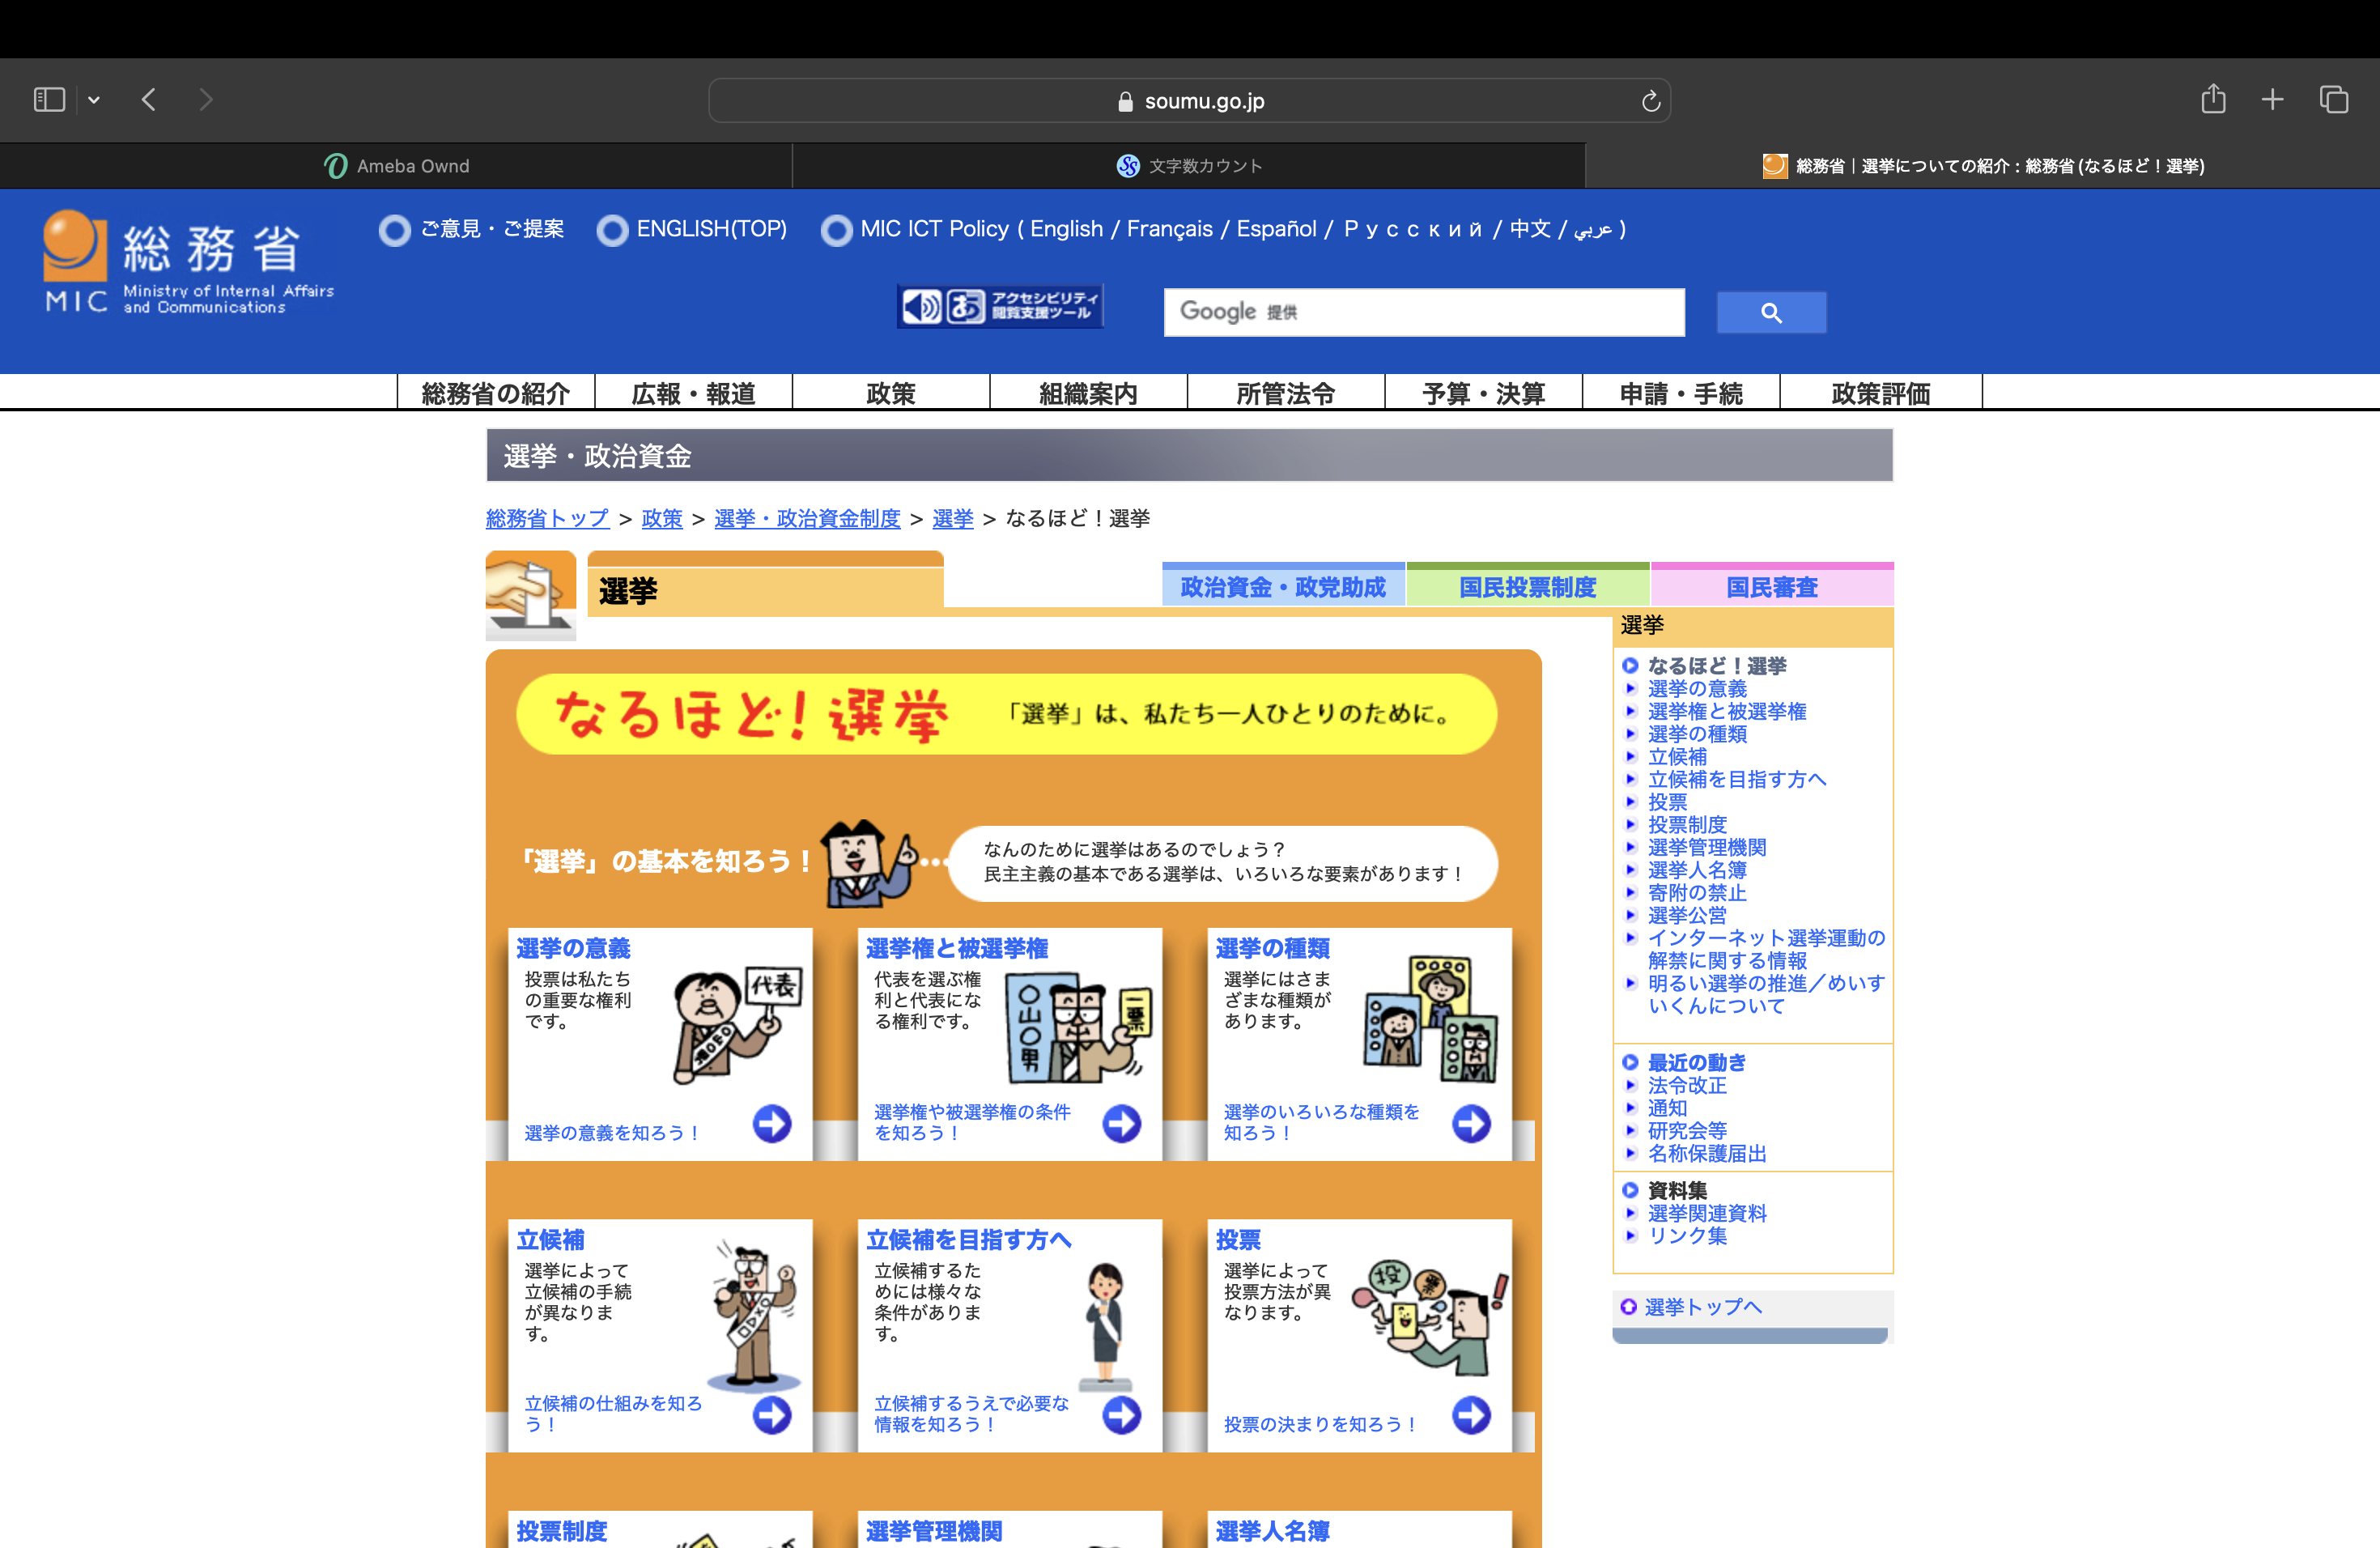Open sidebar link リンク集
The width and height of the screenshot is (2380, 1548).
[x=1687, y=1236]
